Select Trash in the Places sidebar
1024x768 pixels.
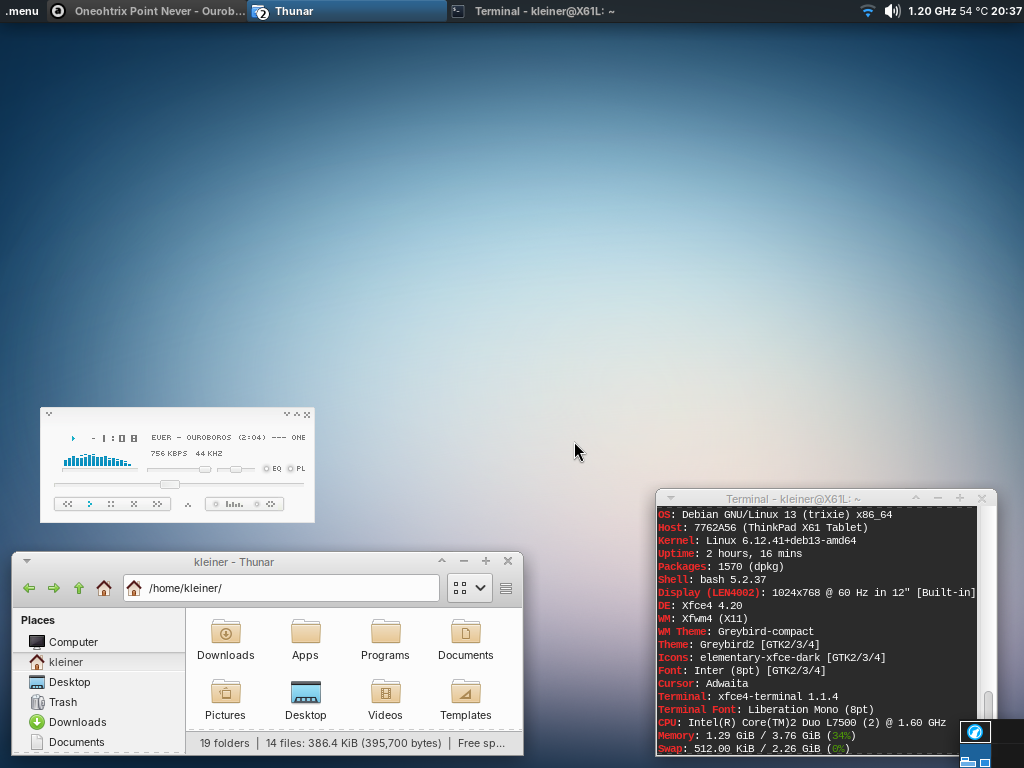click(63, 702)
